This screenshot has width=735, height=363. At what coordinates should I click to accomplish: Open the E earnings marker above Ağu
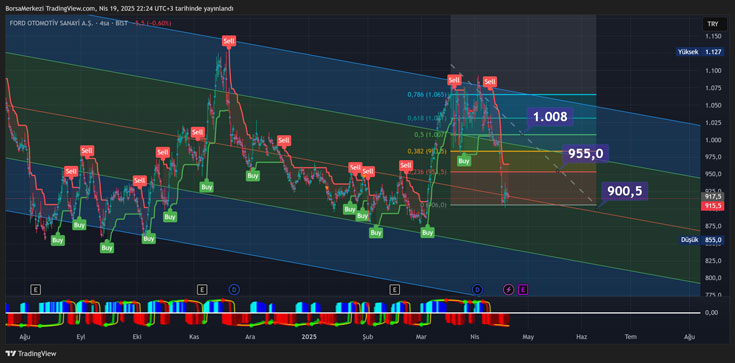pos(36,289)
